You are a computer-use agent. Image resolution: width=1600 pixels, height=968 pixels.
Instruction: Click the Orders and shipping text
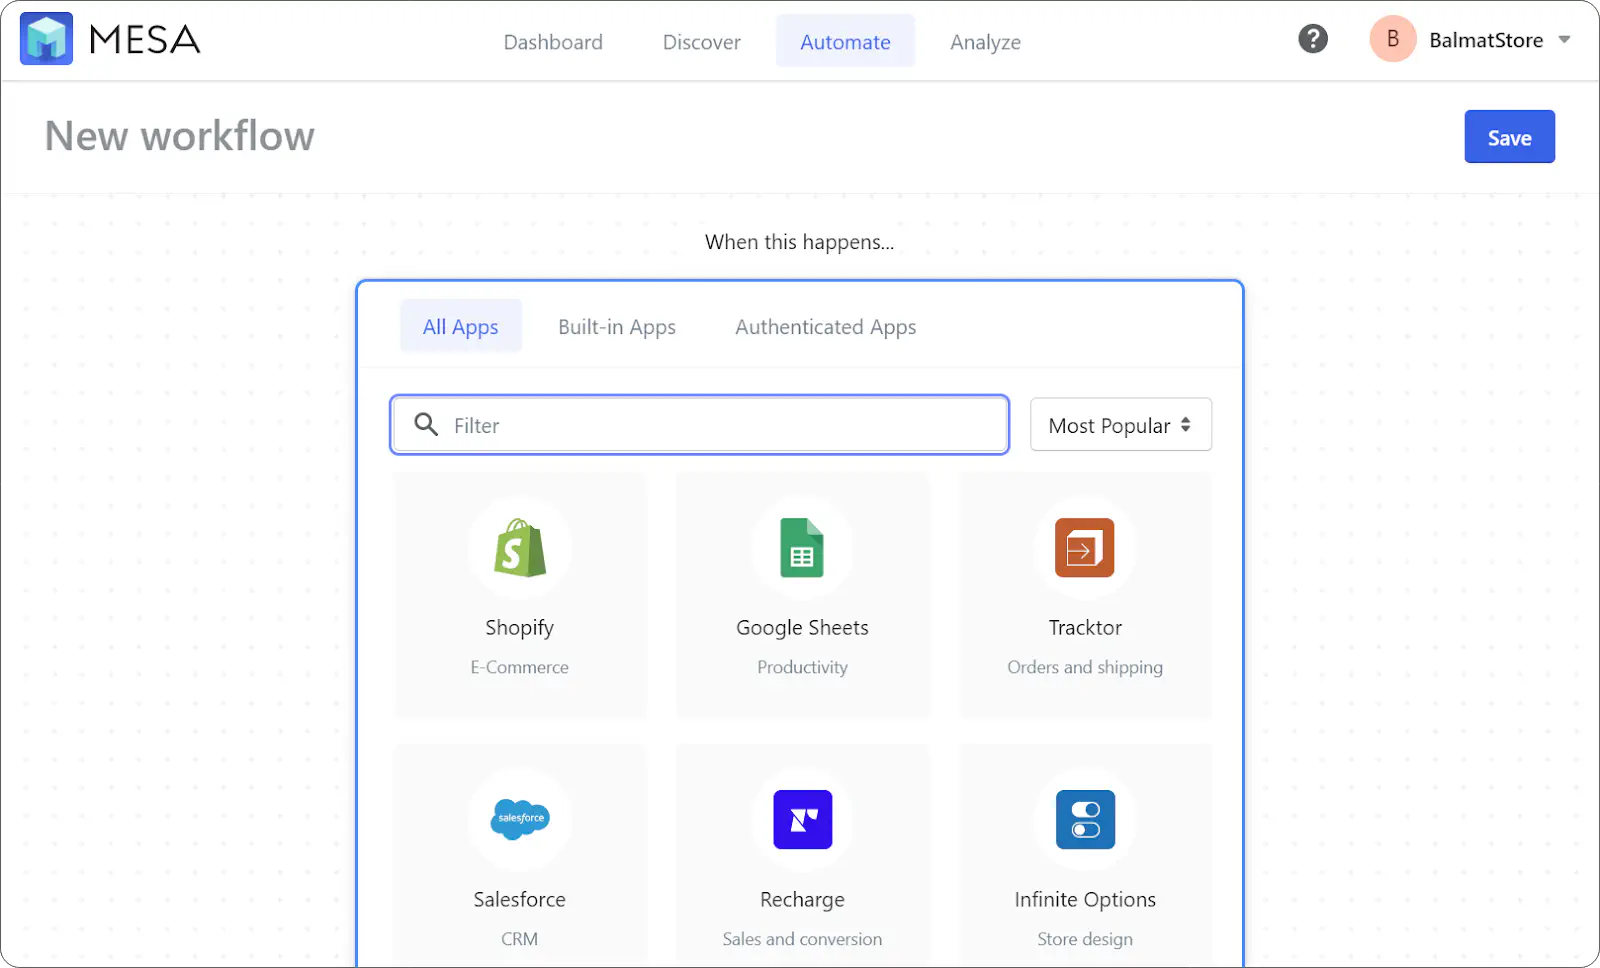click(1085, 667)
